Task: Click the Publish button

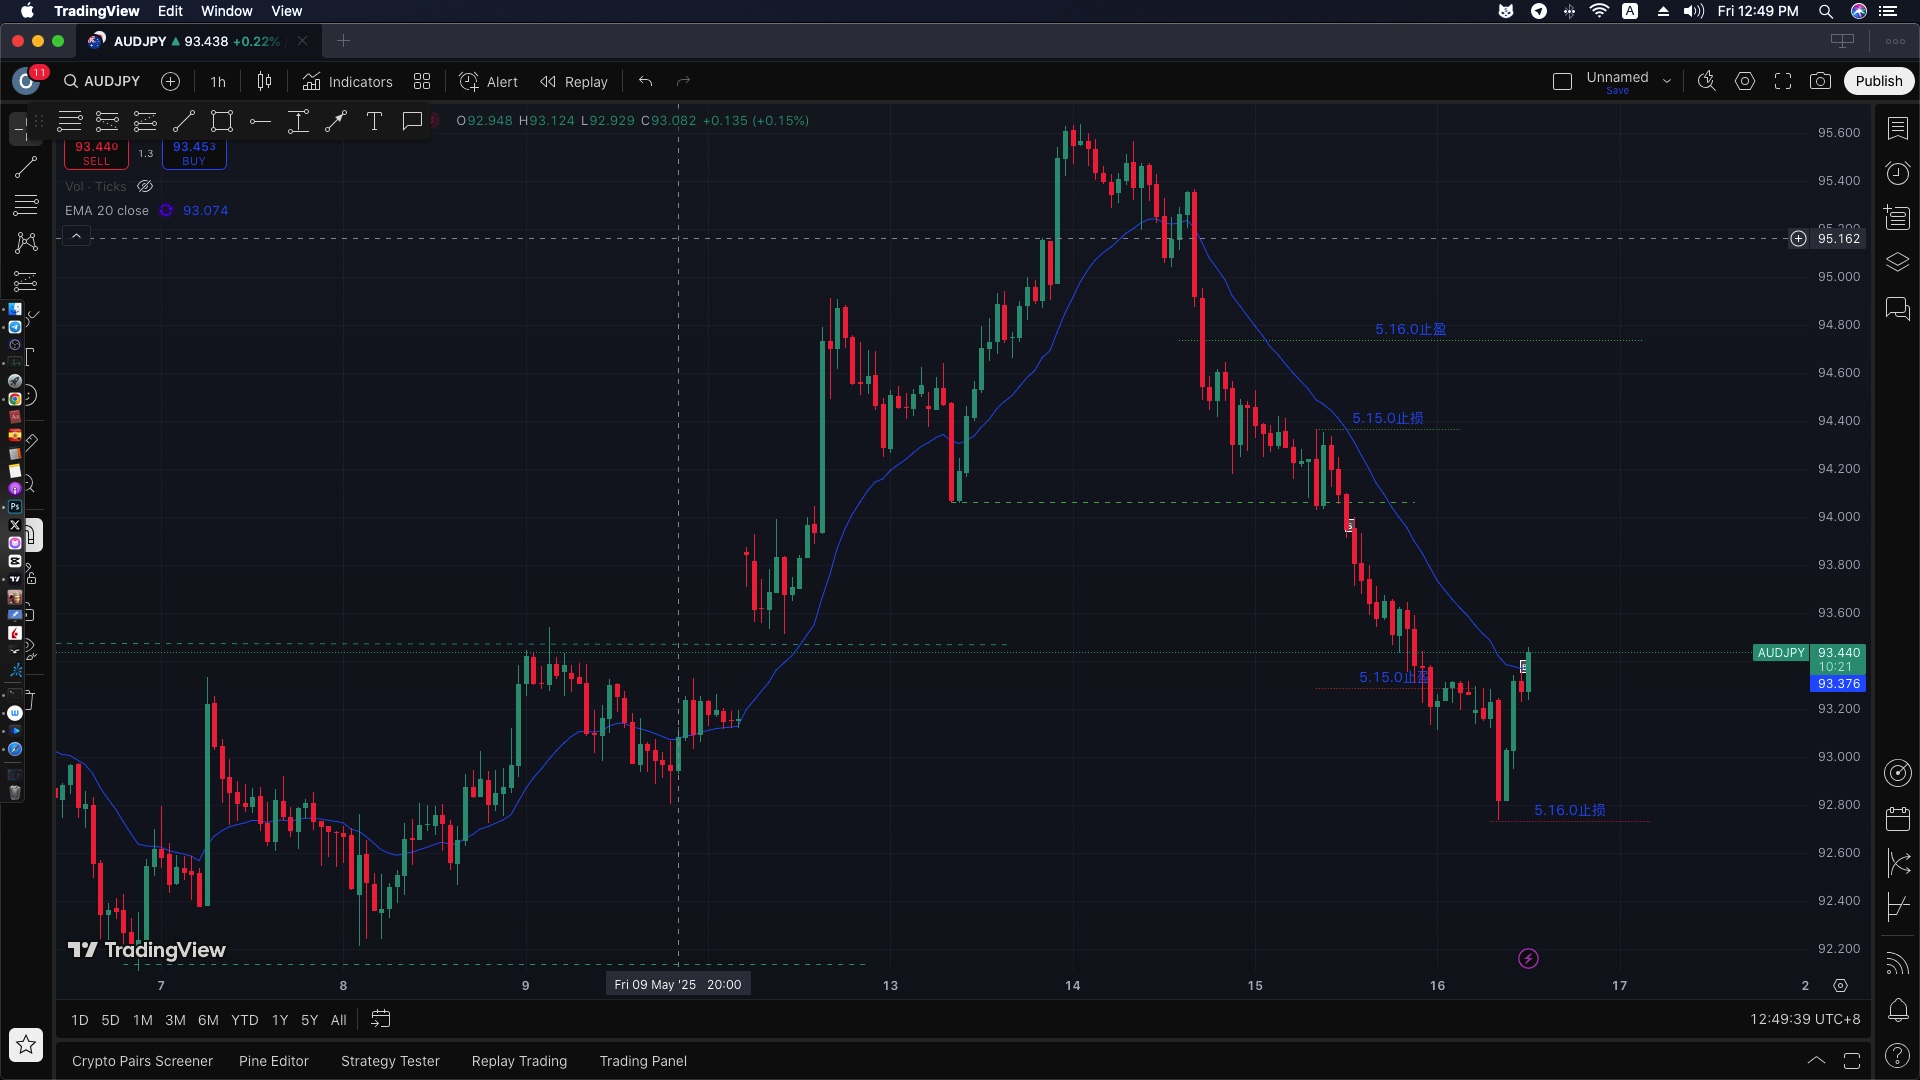Action: click(1878, 82)
